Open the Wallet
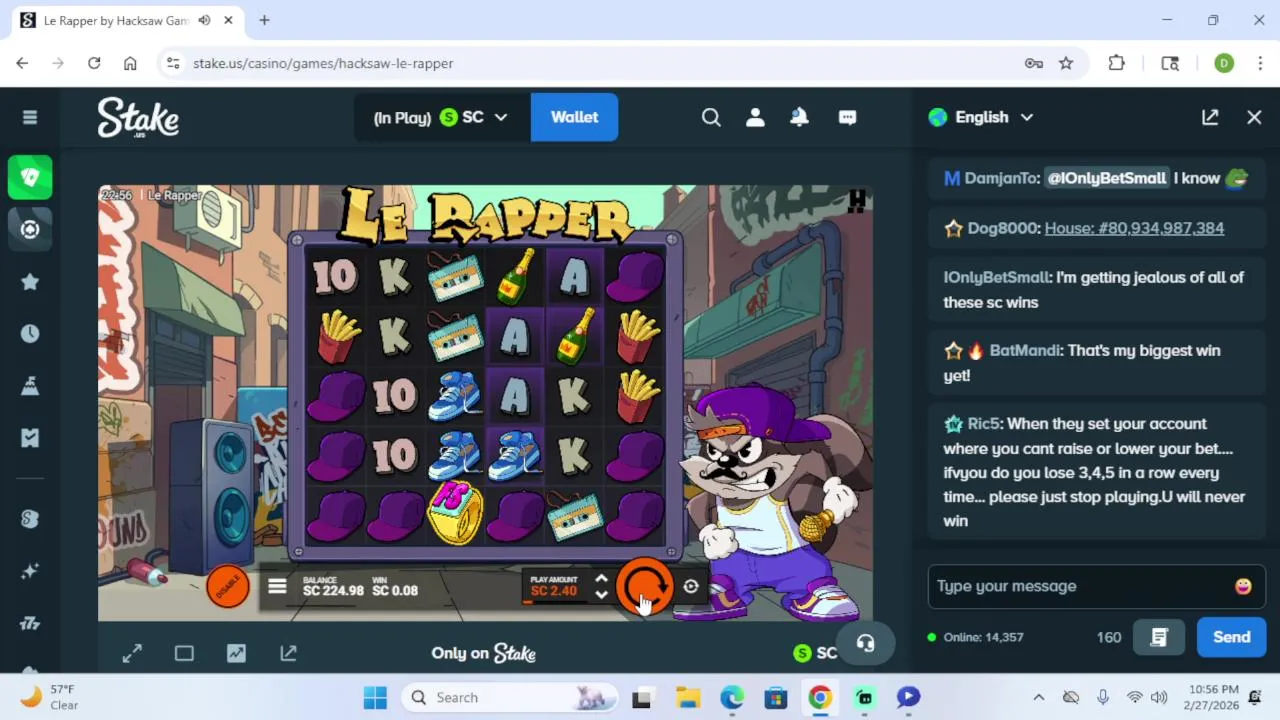This screenshot has width=1280, height=720. (x=574, y=117)
